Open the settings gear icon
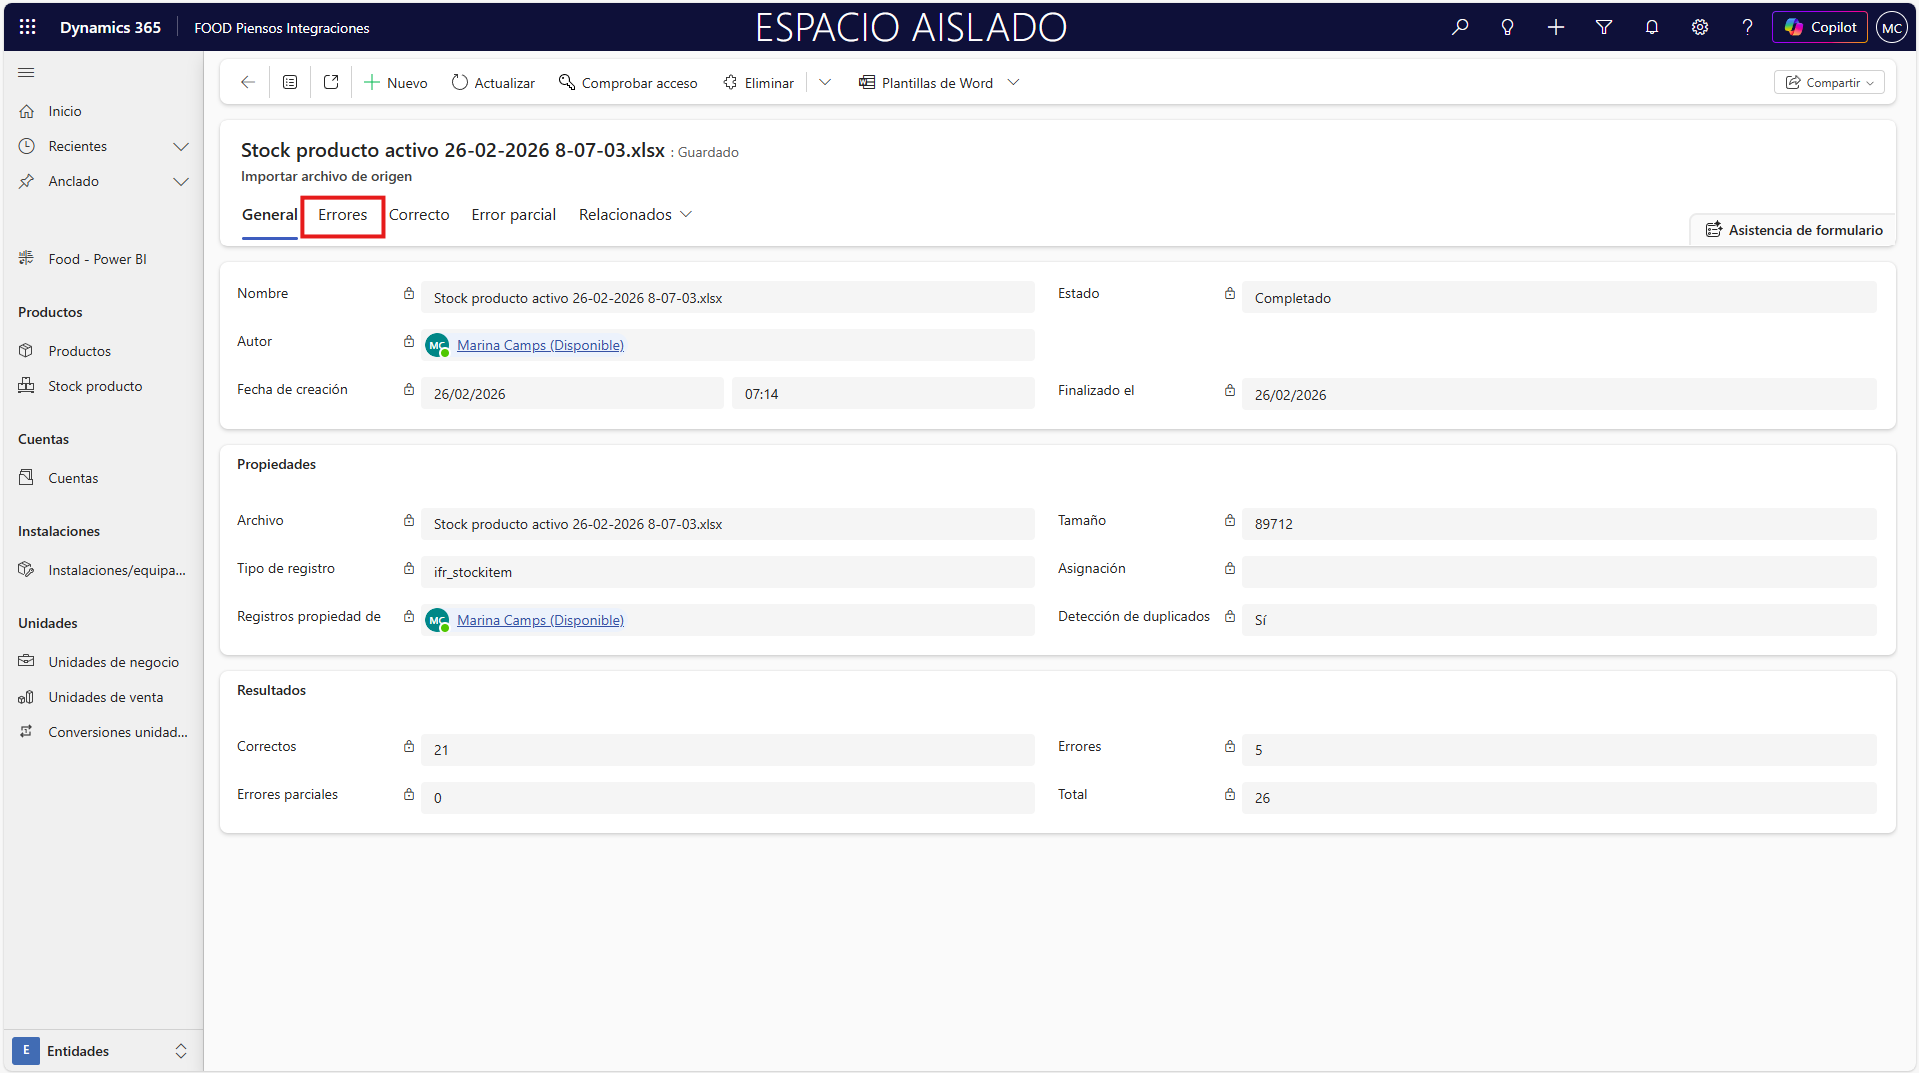Image resolution: width=1919 pixels, height=1073 pixels. 1699,27
